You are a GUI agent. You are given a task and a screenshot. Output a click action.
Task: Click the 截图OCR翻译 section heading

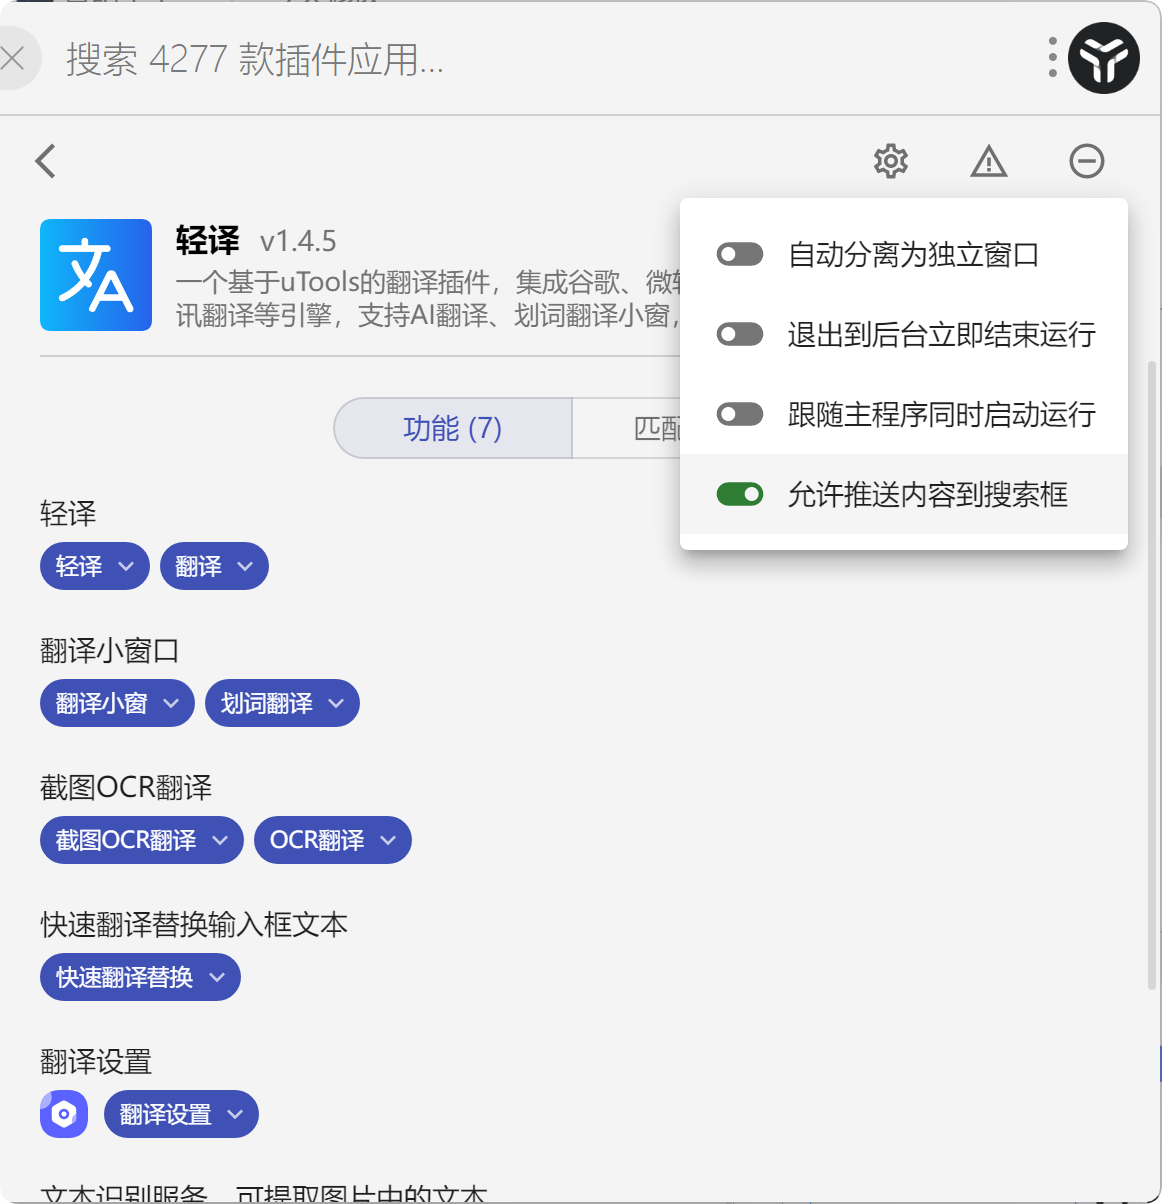click(x=126, y=788)
